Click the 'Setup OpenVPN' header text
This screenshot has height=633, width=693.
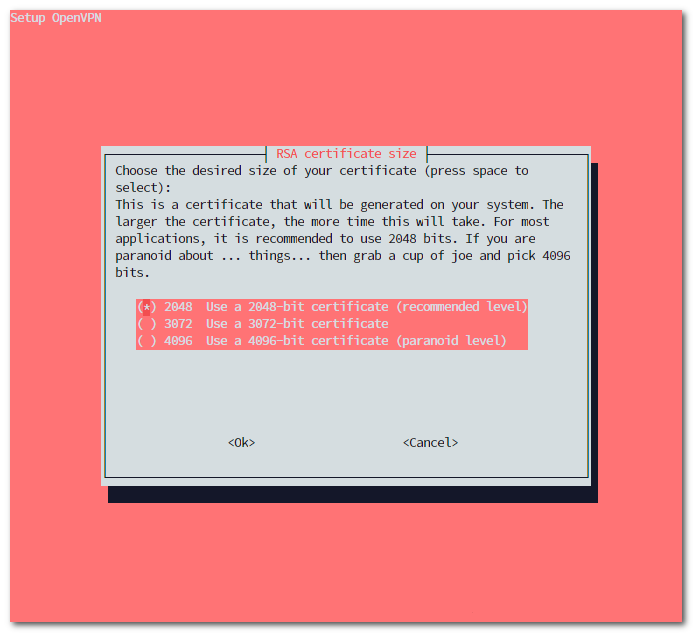click(56, 18)
